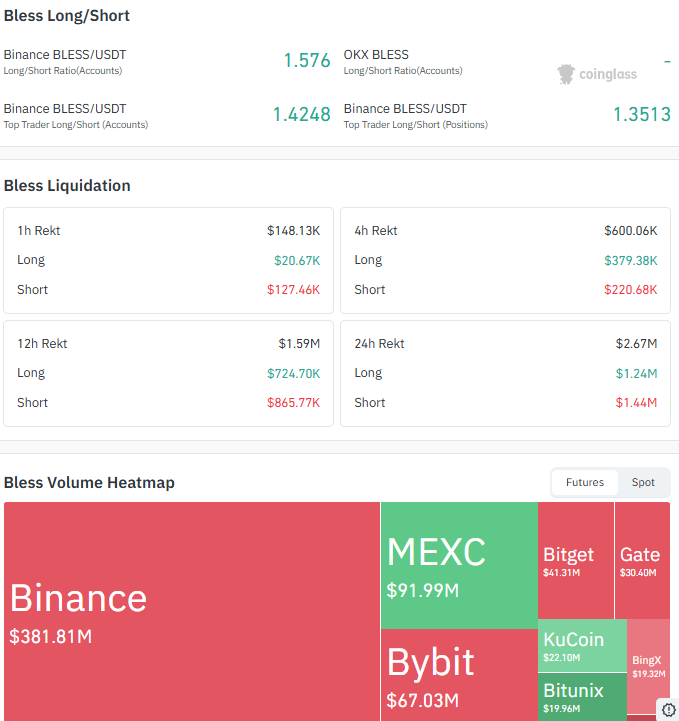
Task: Select the Binance heatmap block
Action: point(192,612)
